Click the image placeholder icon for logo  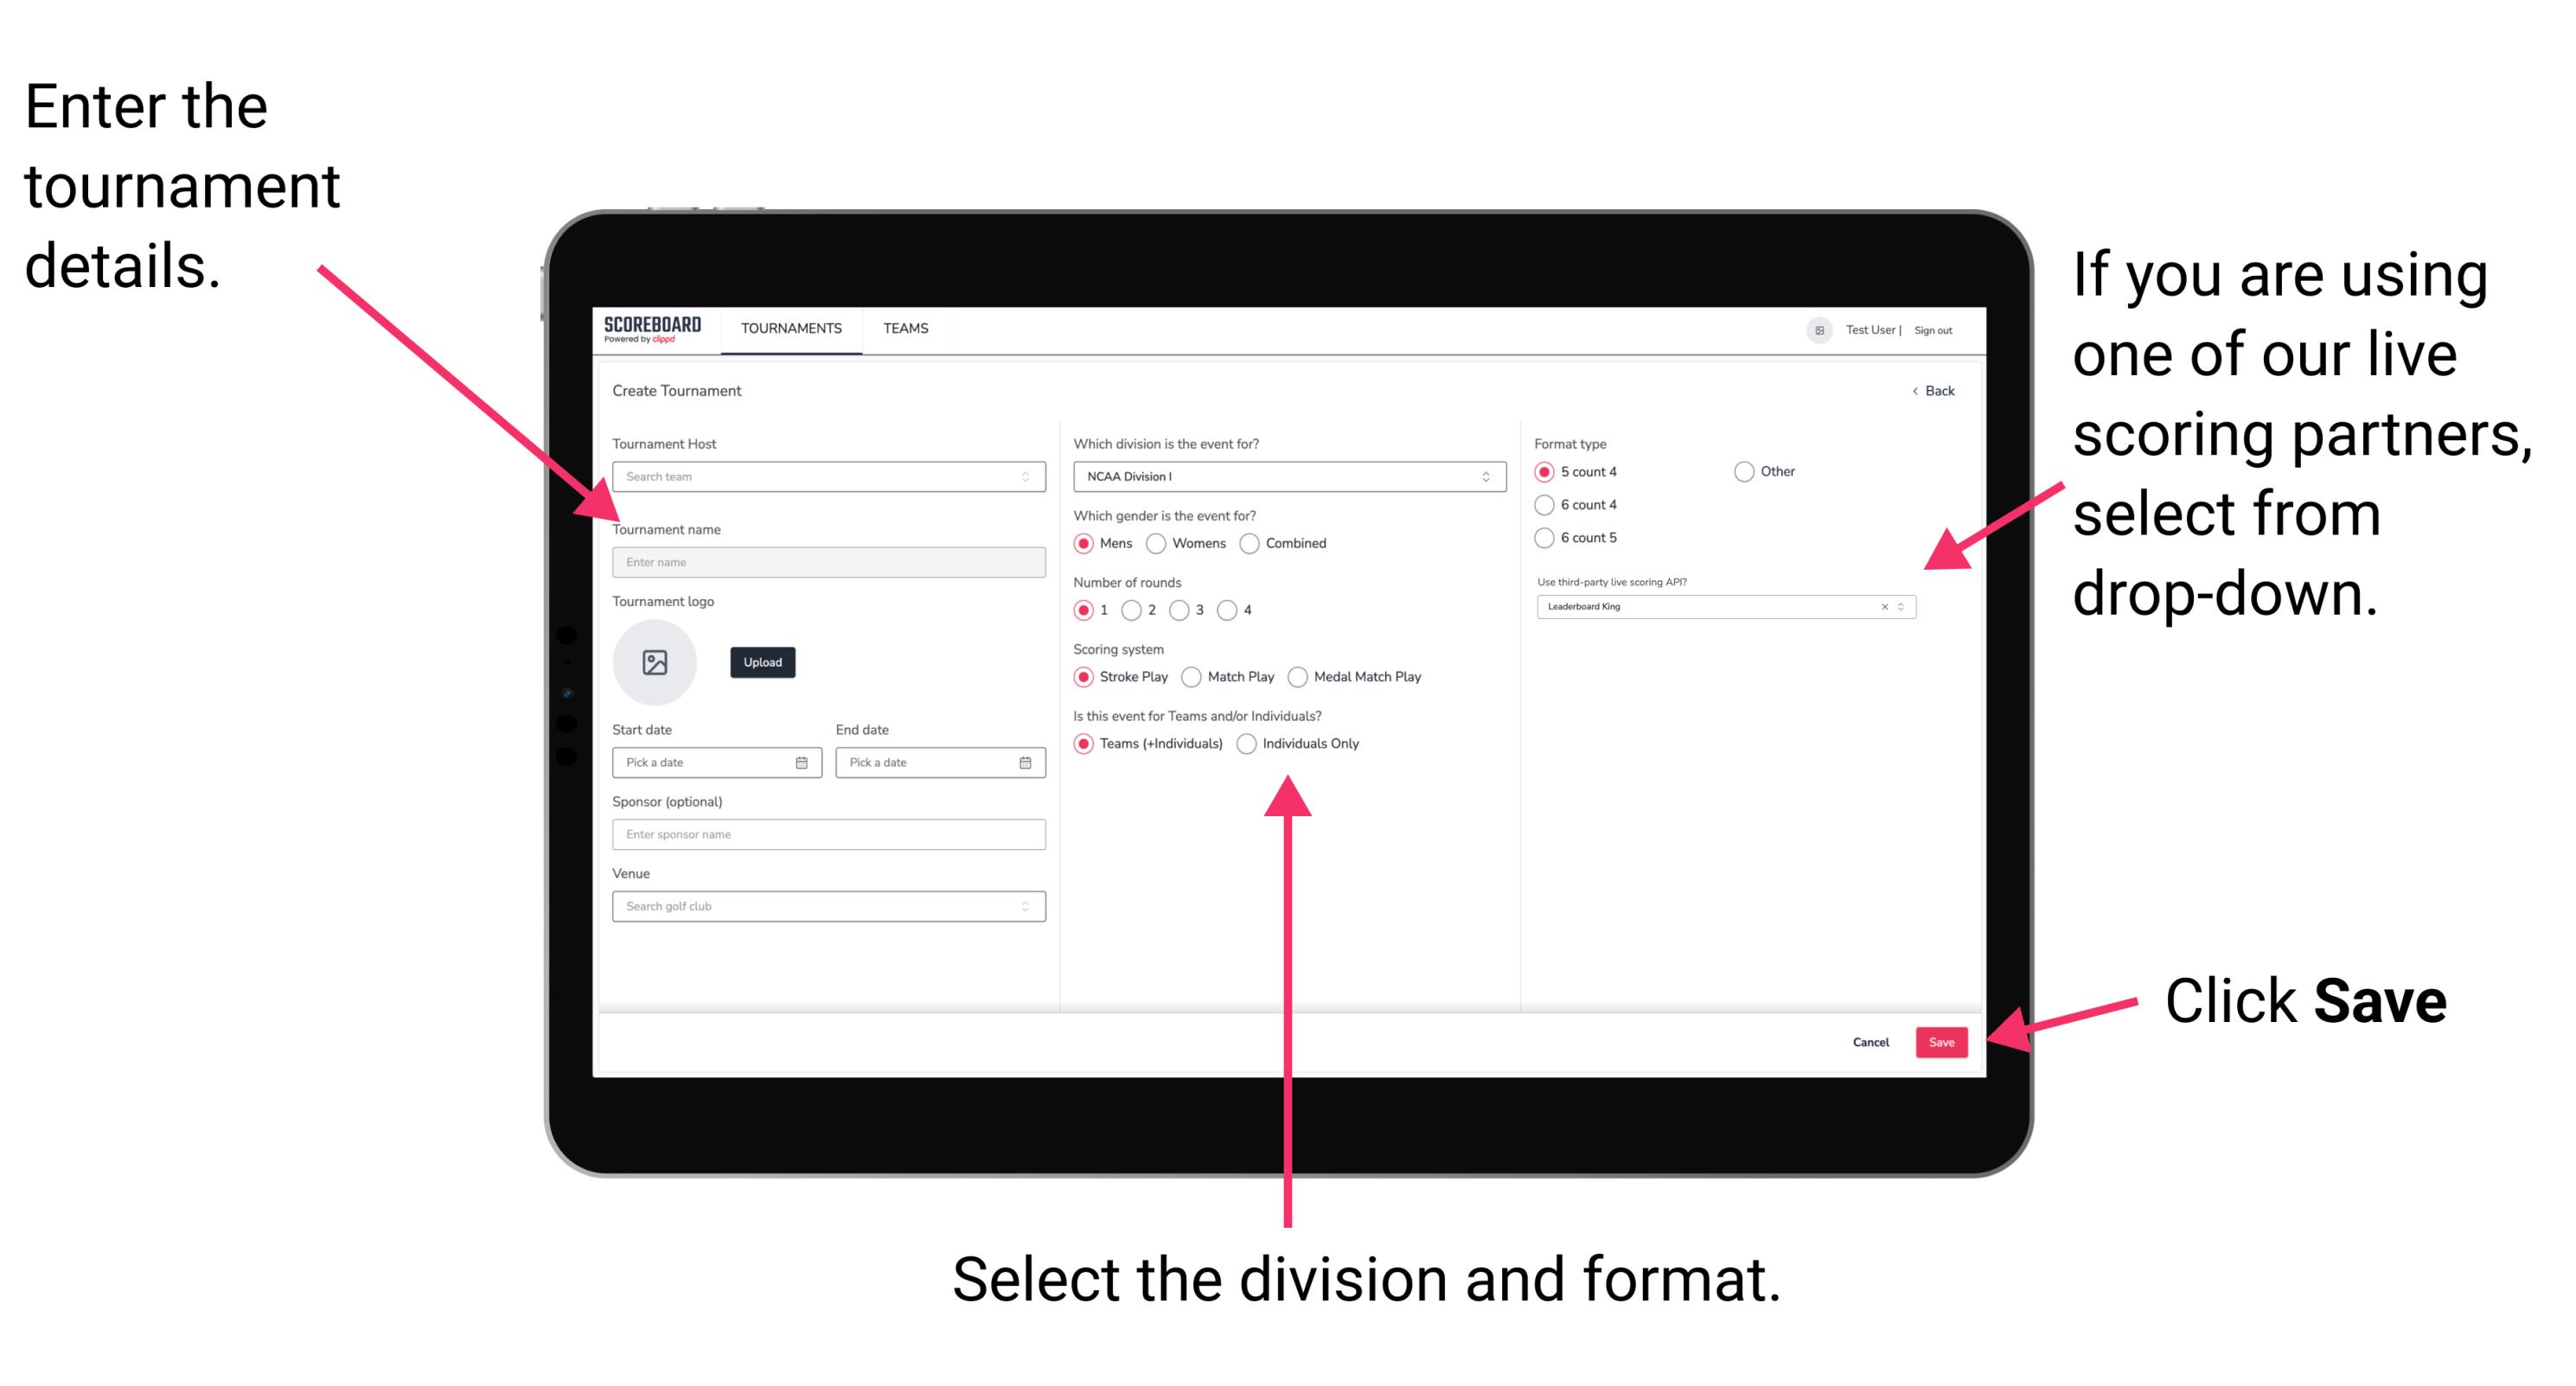[x=655, y=662]
